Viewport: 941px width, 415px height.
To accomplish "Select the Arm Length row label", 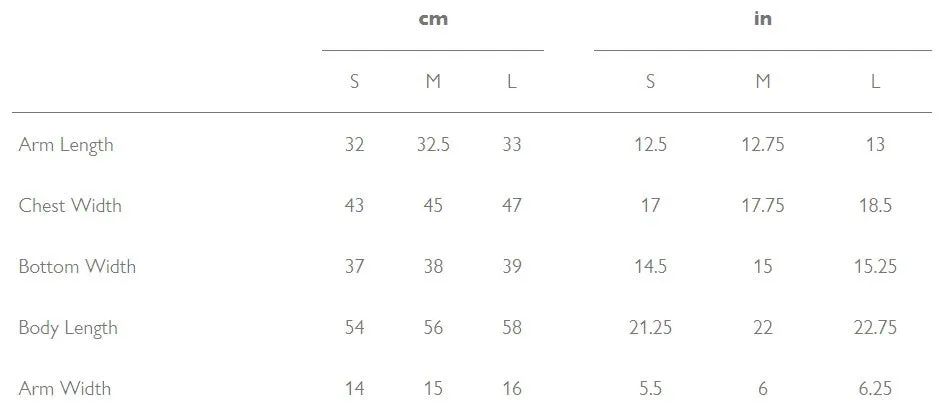I will (x=66, y=146).
